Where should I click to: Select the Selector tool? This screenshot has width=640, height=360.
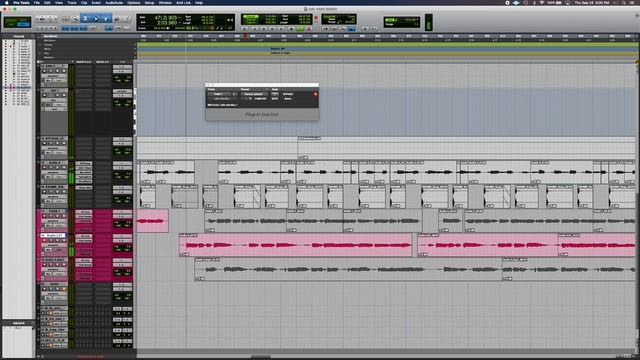[96, 19]
